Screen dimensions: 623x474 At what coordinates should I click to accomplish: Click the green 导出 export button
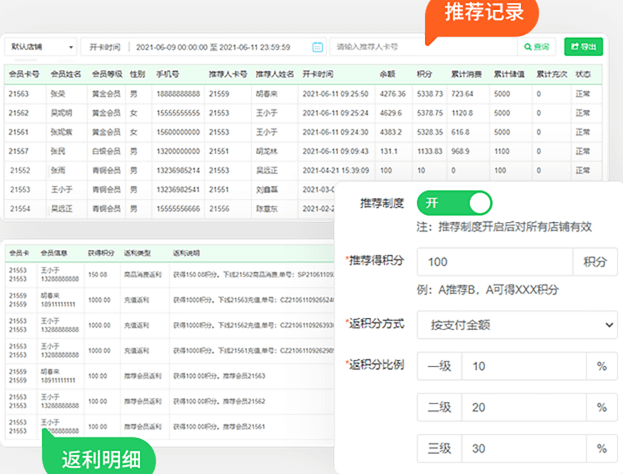(584, 47)
